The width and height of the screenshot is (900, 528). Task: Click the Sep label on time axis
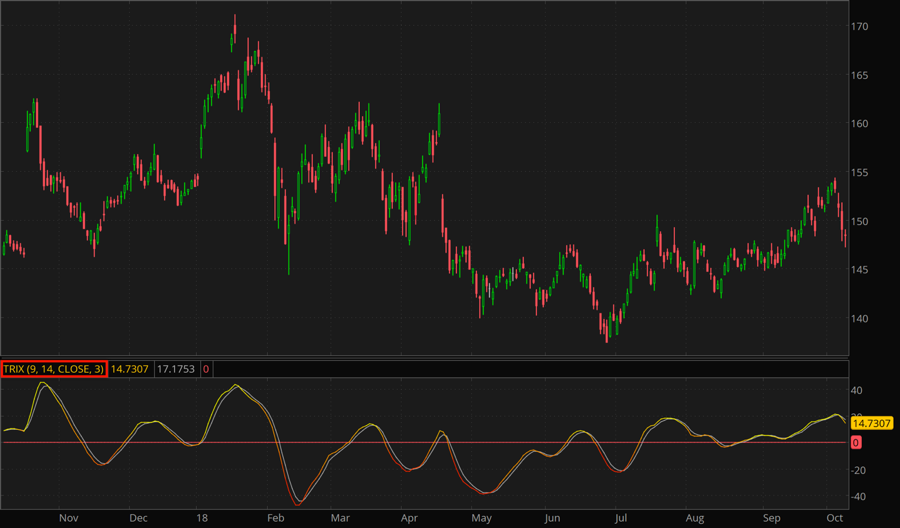pyautogui.click(x=771, y=519)
